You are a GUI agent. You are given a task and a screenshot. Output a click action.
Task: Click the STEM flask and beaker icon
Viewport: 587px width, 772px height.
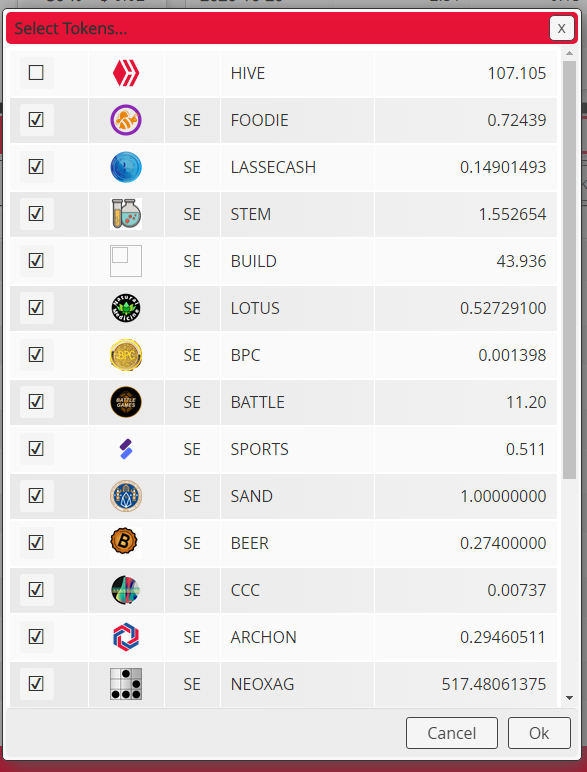[126, 214]
